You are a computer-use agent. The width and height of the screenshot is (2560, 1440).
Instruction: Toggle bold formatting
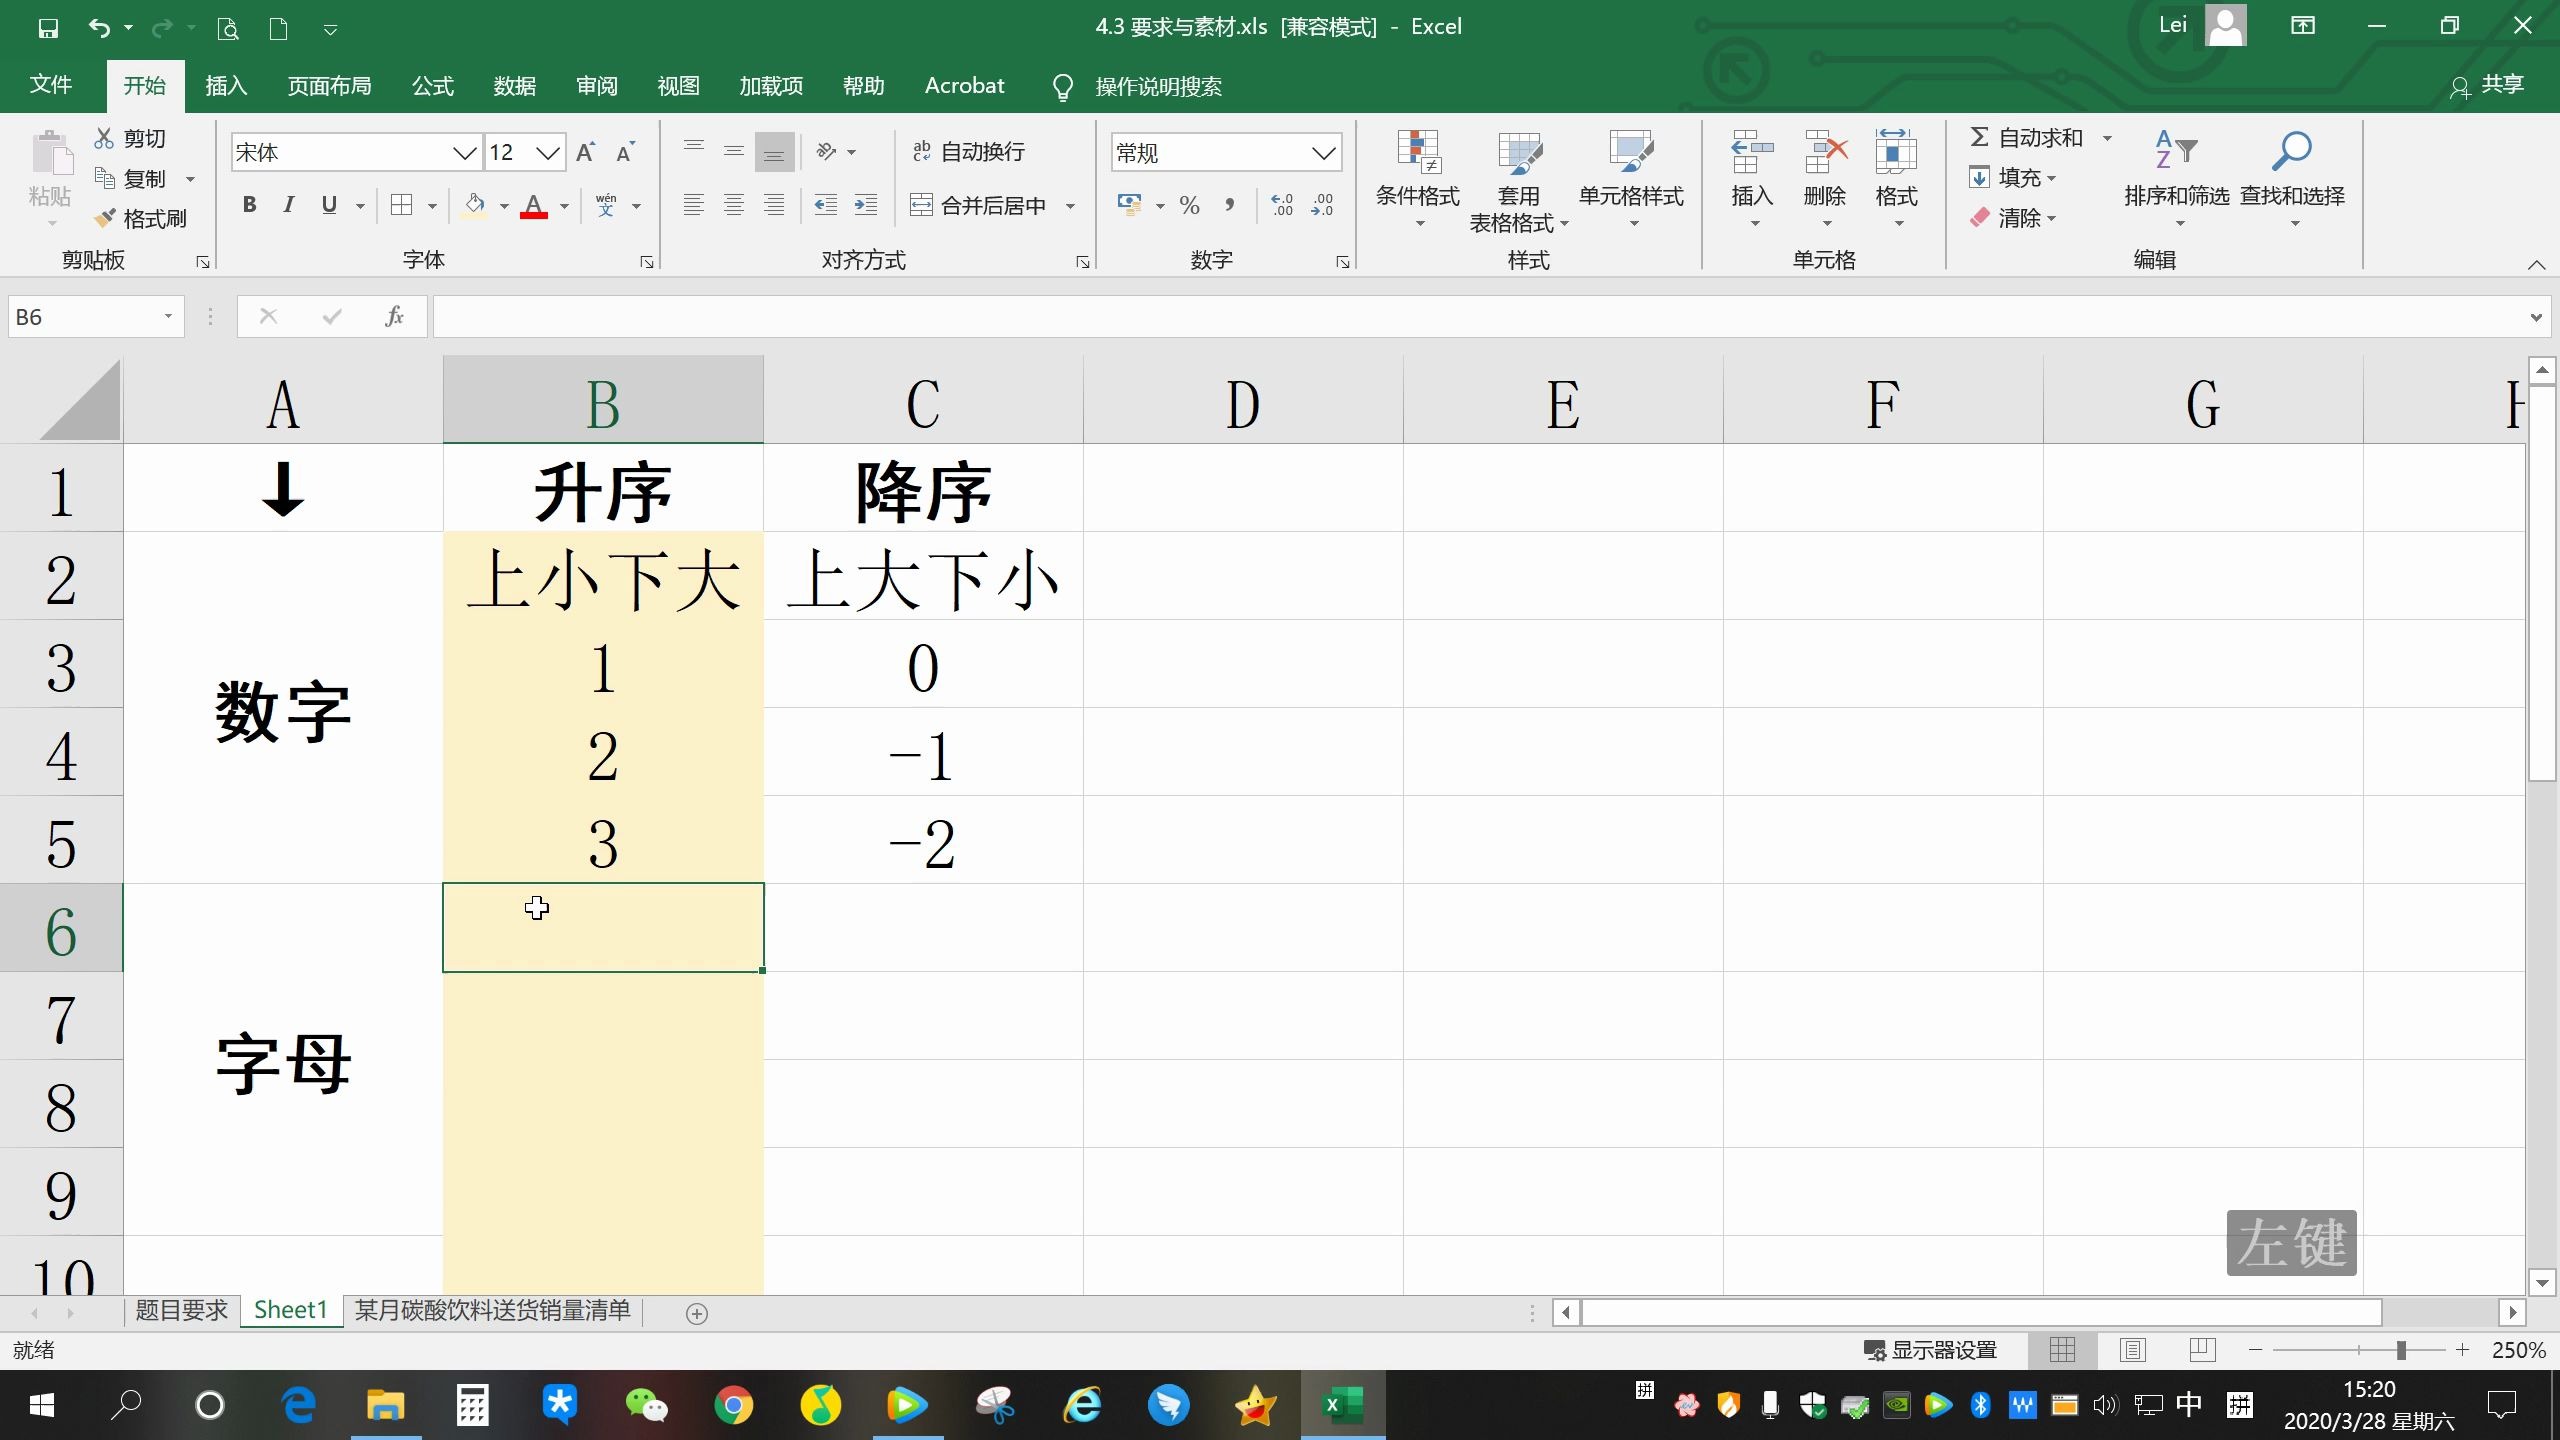tap(249, 204)
